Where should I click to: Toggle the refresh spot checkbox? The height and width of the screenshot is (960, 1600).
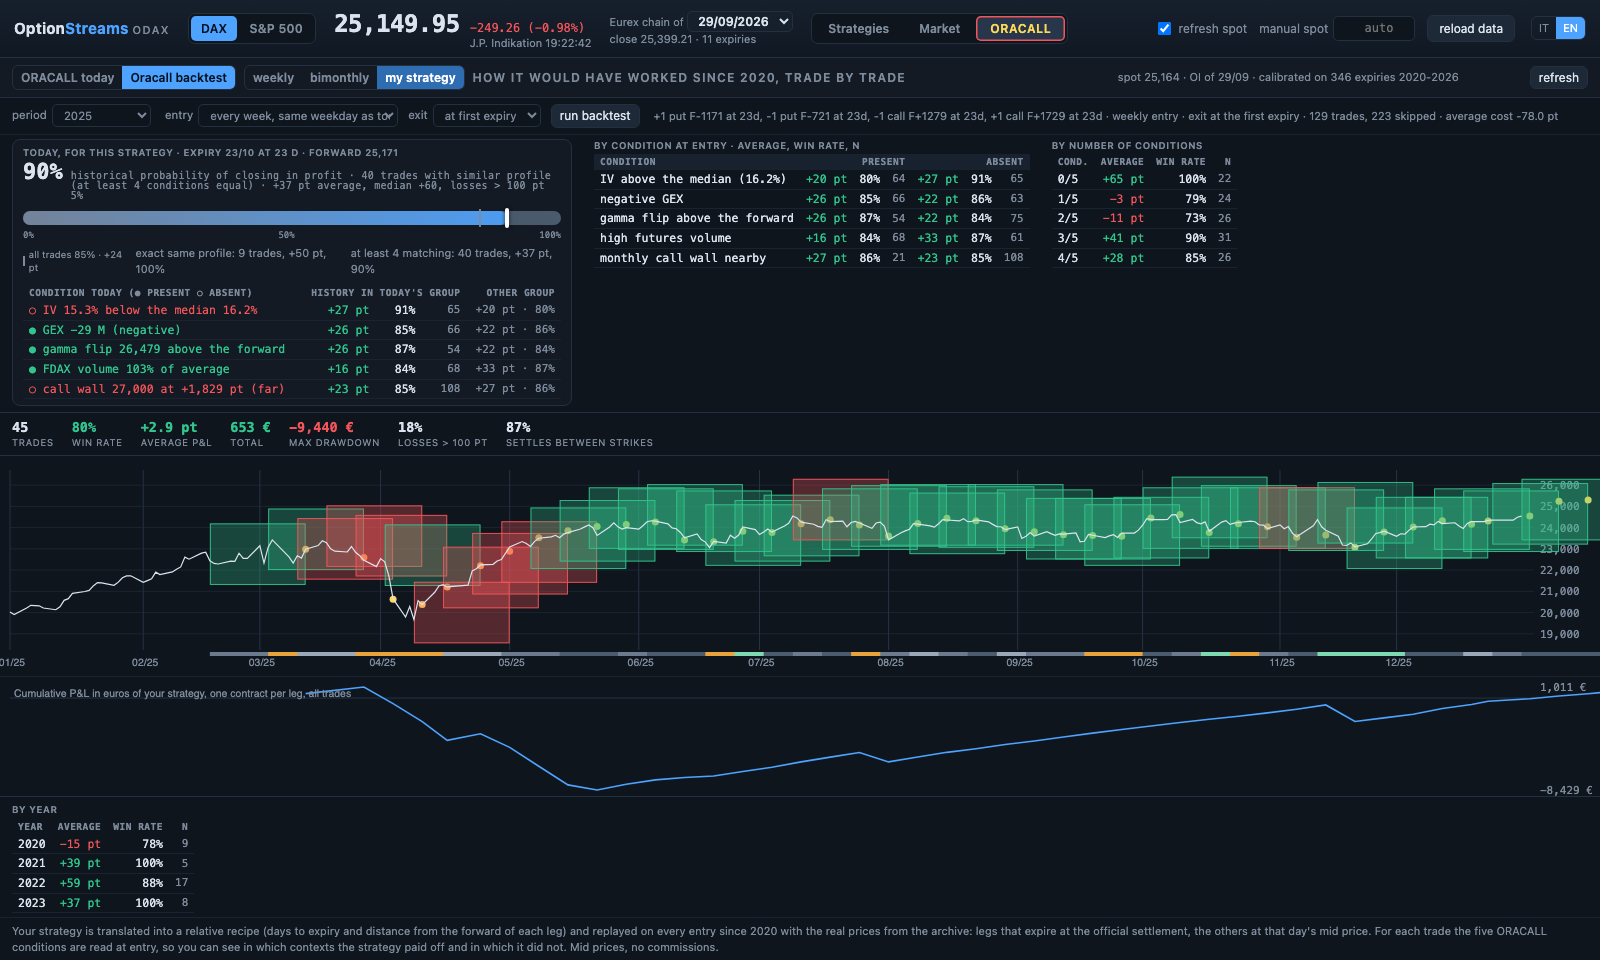(x=1164, y=29)
